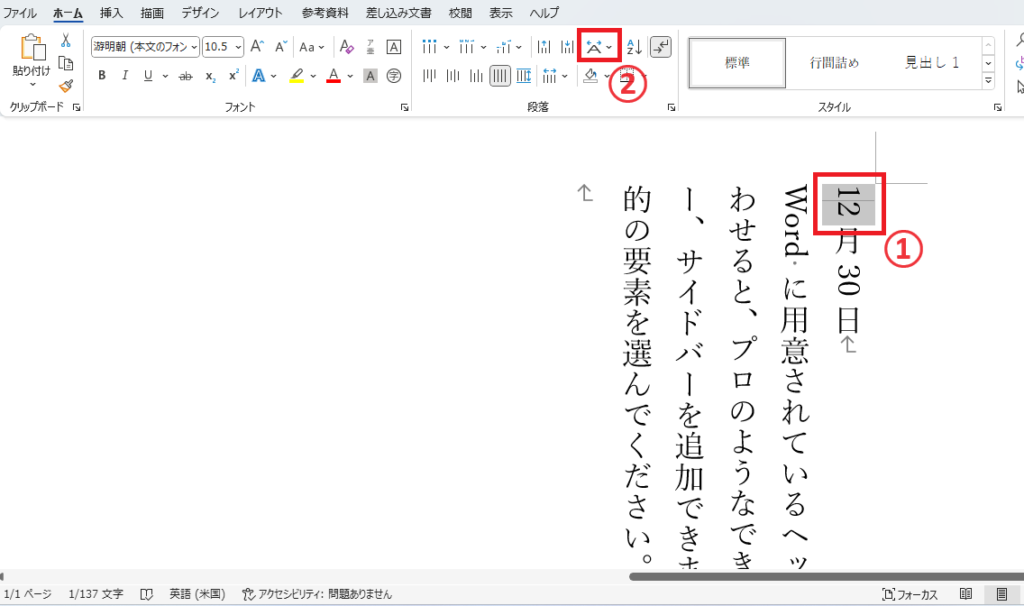Viewport: 1024px width, 606px height.
Task: Expand the bullets list arrow
Action: pyautogui.click(x=447, y=47)
